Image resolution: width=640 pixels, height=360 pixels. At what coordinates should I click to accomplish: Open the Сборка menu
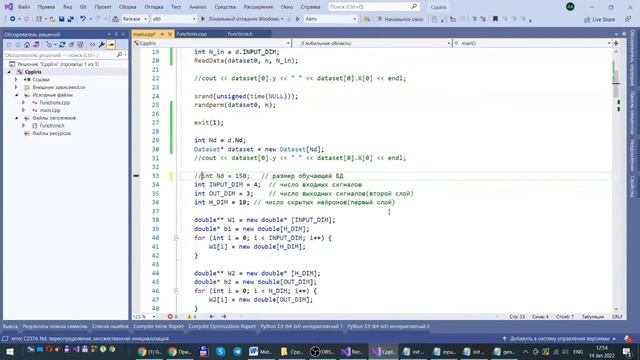point(127,7)
